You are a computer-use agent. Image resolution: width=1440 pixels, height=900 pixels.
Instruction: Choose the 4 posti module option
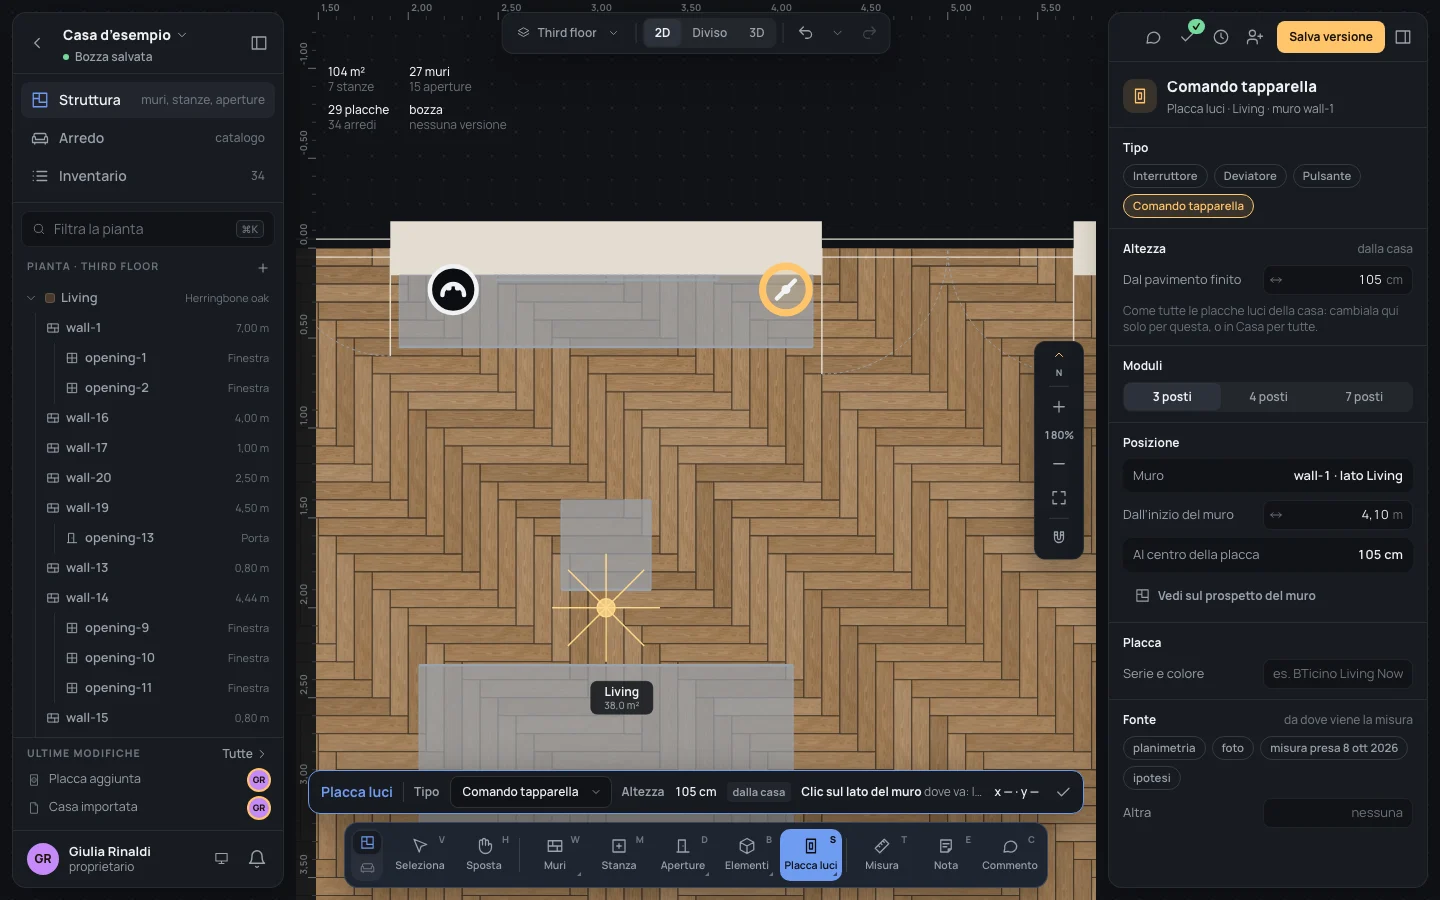coord(1268,397)
